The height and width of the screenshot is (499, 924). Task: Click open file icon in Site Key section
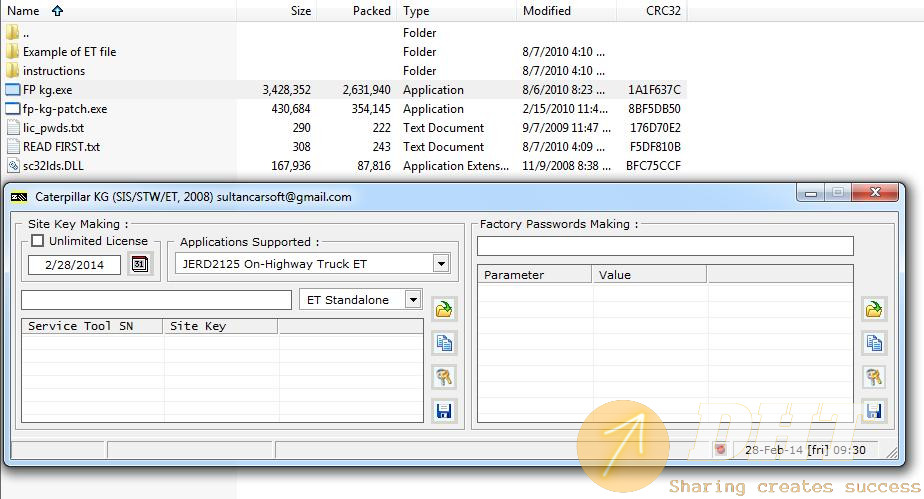coord(444,309)
